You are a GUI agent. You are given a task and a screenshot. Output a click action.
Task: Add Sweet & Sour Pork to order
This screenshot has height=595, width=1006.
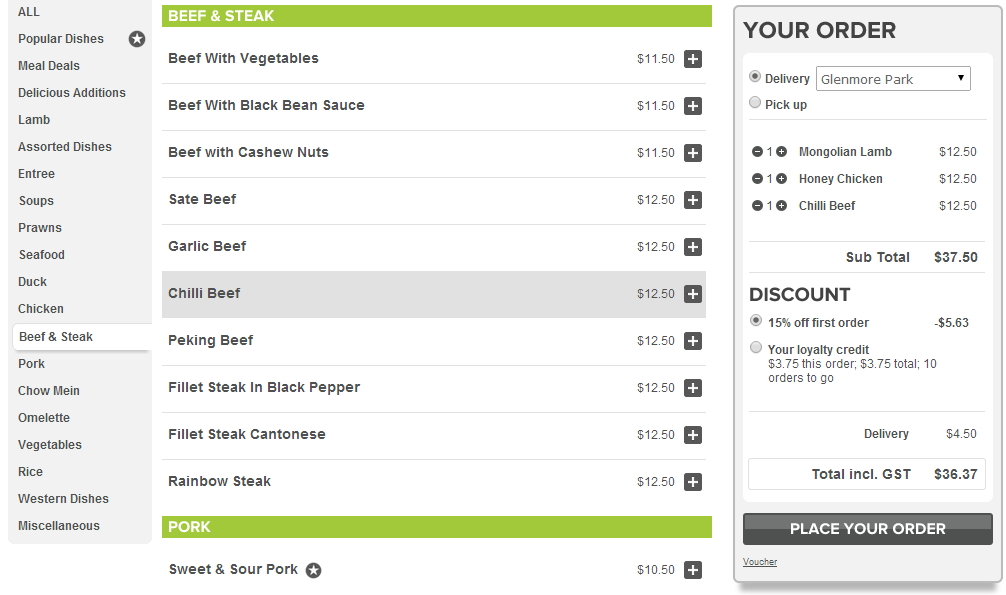pos(693,570)
